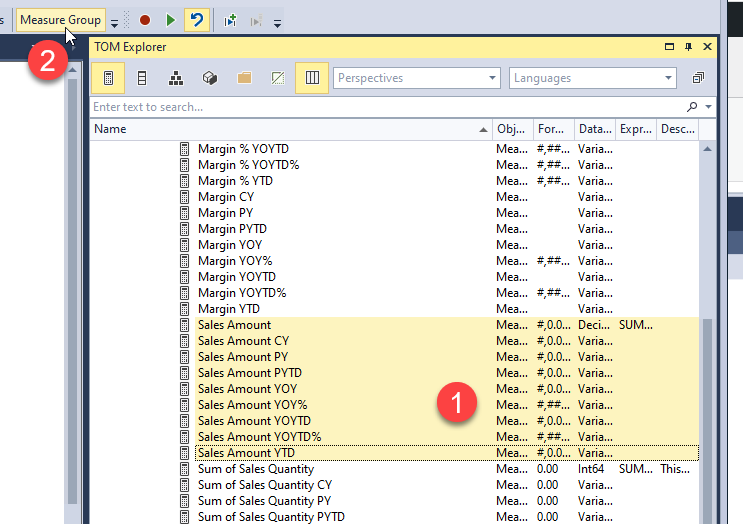743x524 pixels.
Task: Toggle the show hierarchies filter icon
Action: (x=175, y=78)
